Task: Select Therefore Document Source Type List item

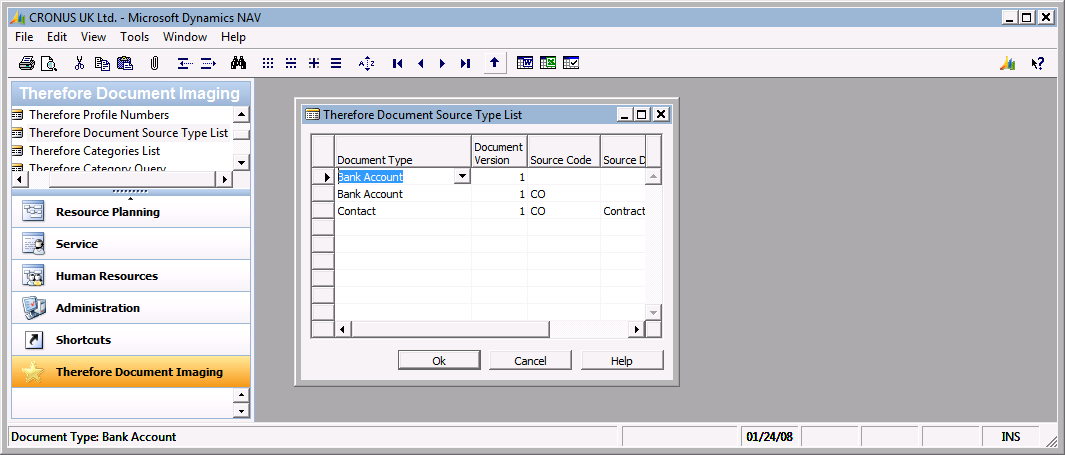Action: 128,133
